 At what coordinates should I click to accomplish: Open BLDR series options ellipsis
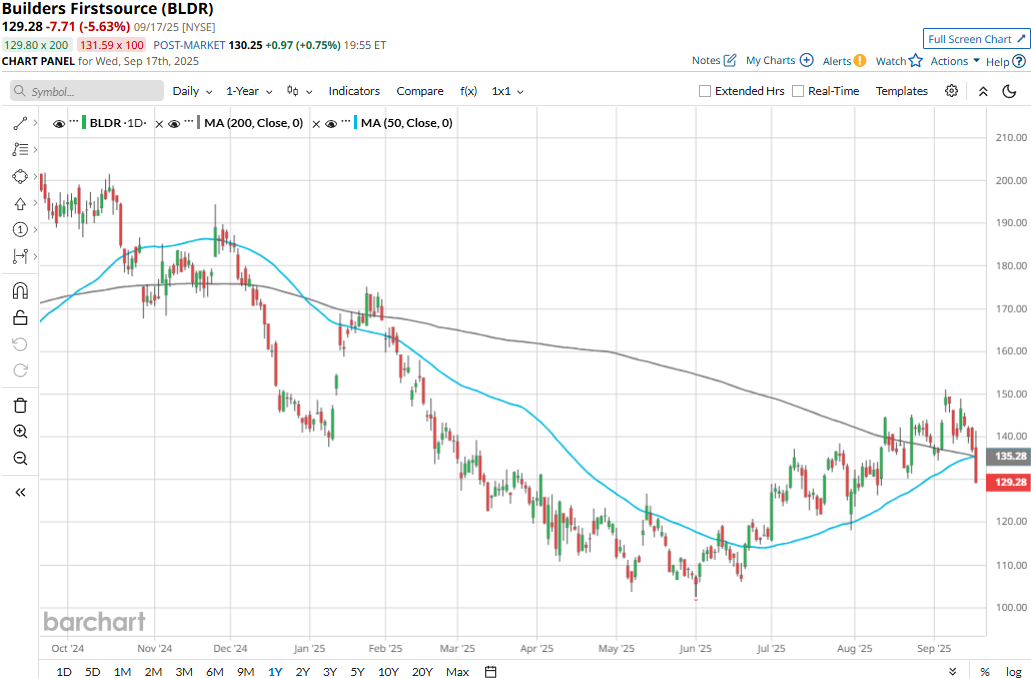pyautogui.click(x=74, y=122)
